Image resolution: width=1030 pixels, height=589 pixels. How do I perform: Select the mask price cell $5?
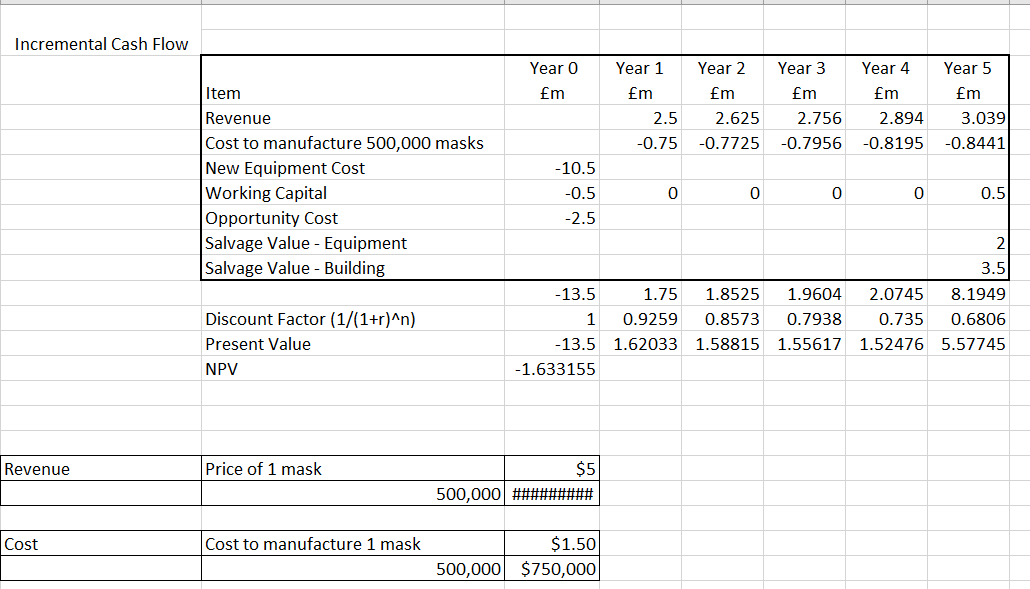click(552, 469)
